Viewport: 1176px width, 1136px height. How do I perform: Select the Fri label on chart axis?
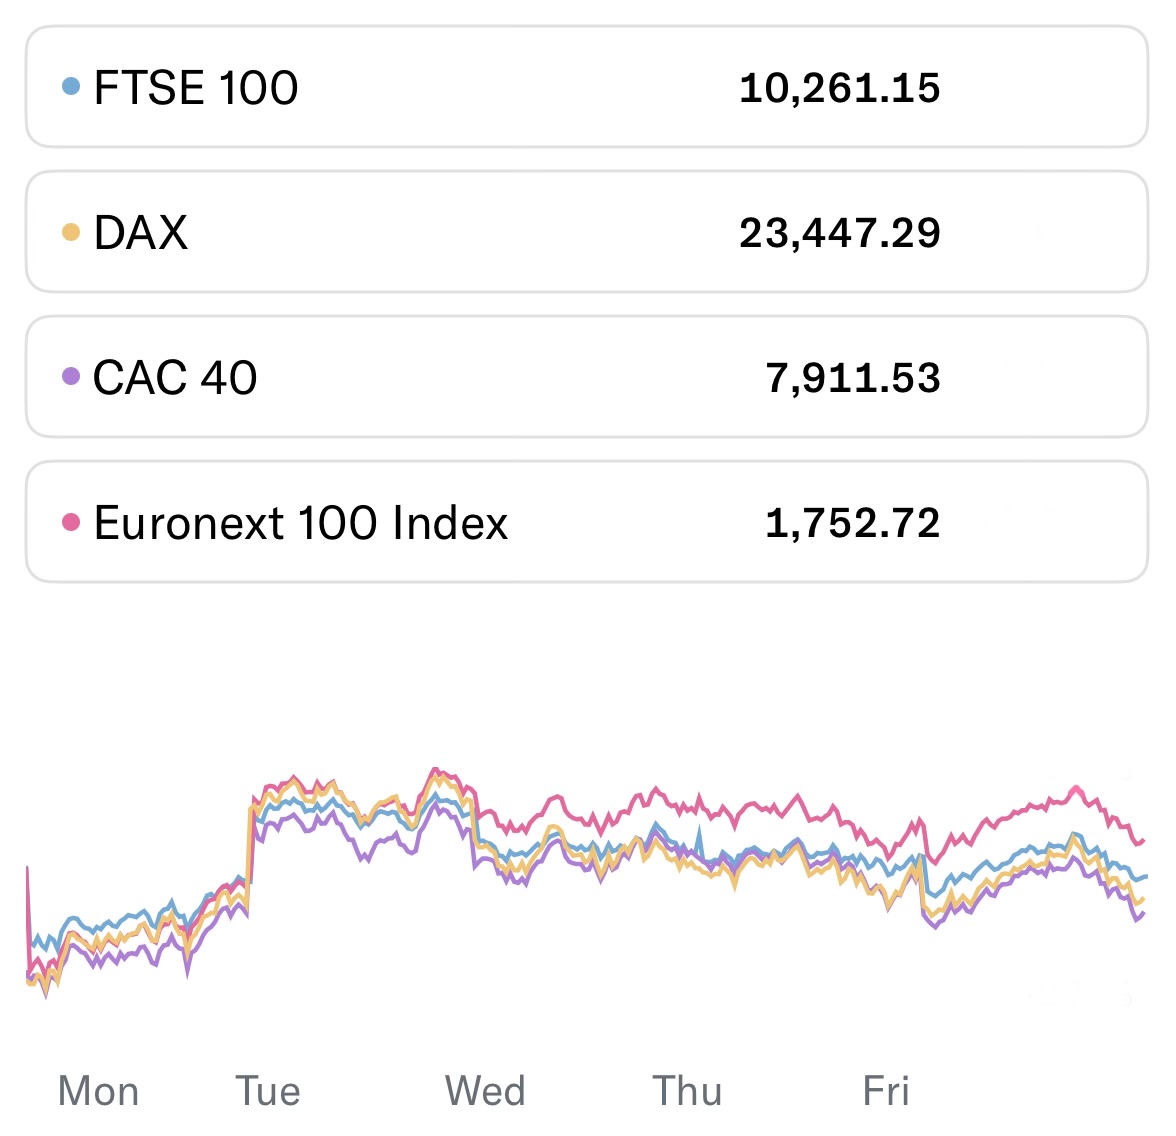(x=886, y=1091)
